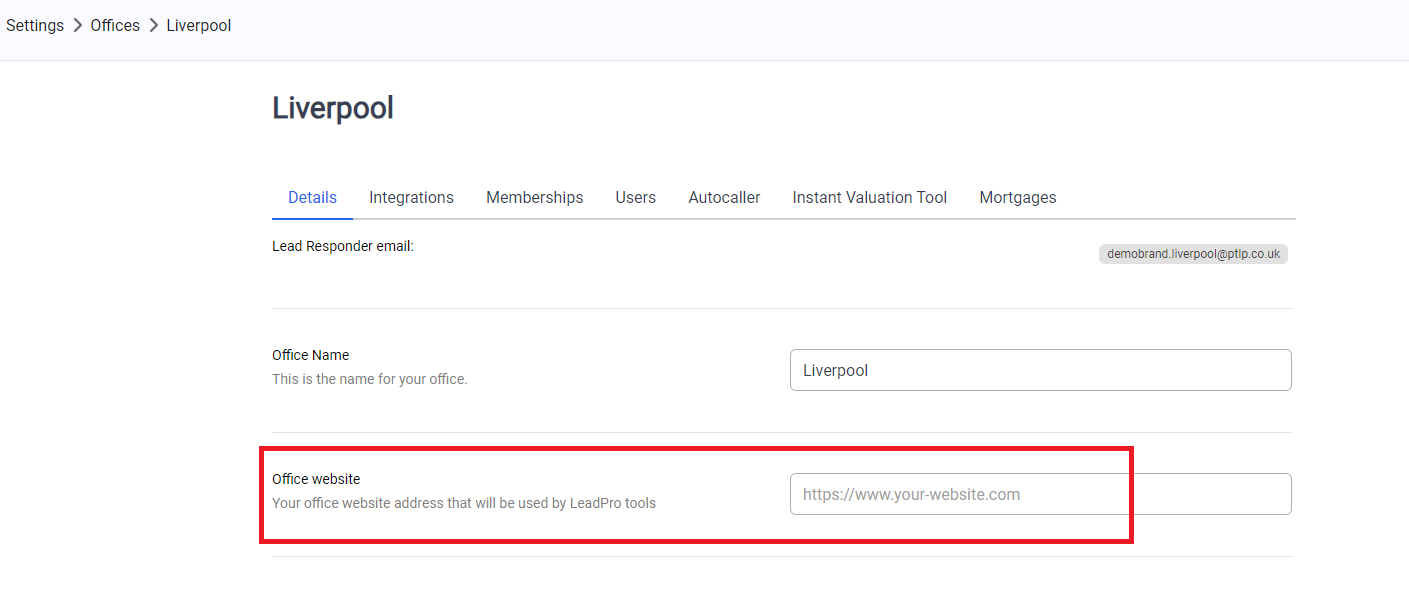Image resolution: width=1409 pixels, height=591 pixels.
Task: Open the Instant Valuation Tool tab
Action: (x=869, y=198)
